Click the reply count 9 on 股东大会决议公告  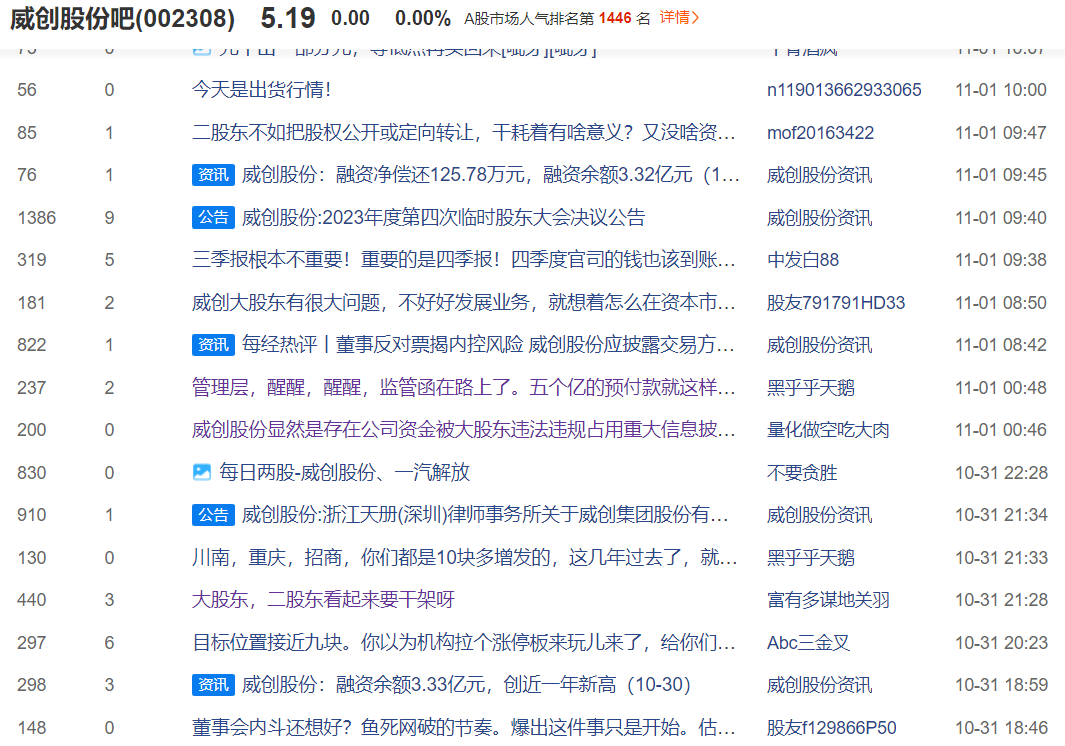pyautogui.click(x=109, y=217)
